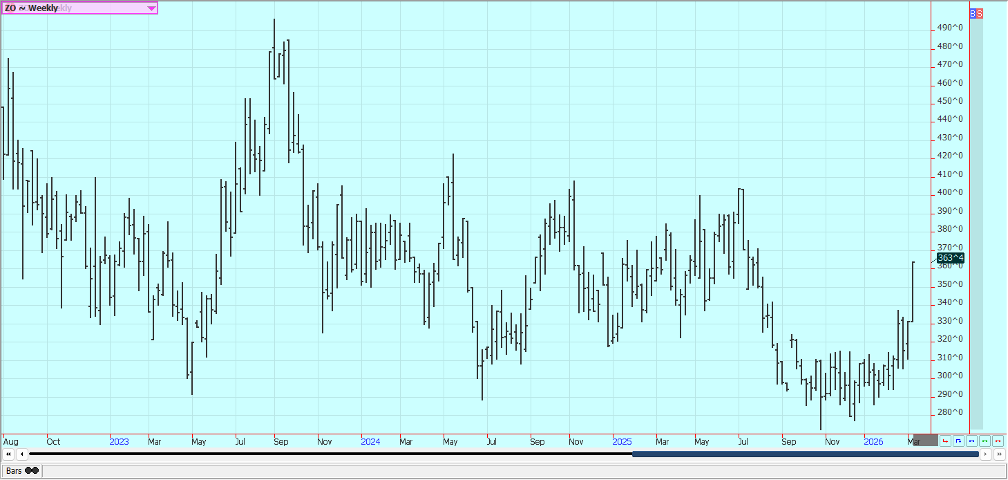Click the blue dash chart icon
Screen dimensions: 1008x480
(x=971, y=440)
